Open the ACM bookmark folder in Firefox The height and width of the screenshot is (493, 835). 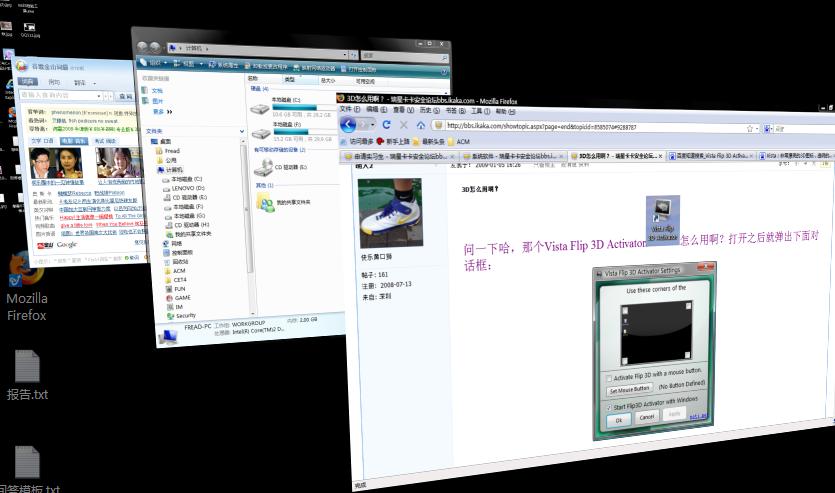[x=459, y=142]
